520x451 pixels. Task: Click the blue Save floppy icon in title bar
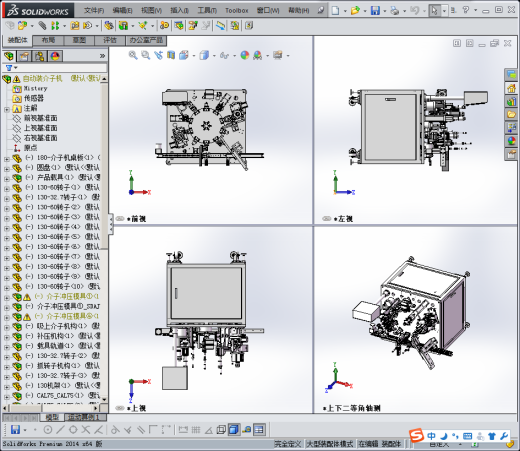point(375,11)
